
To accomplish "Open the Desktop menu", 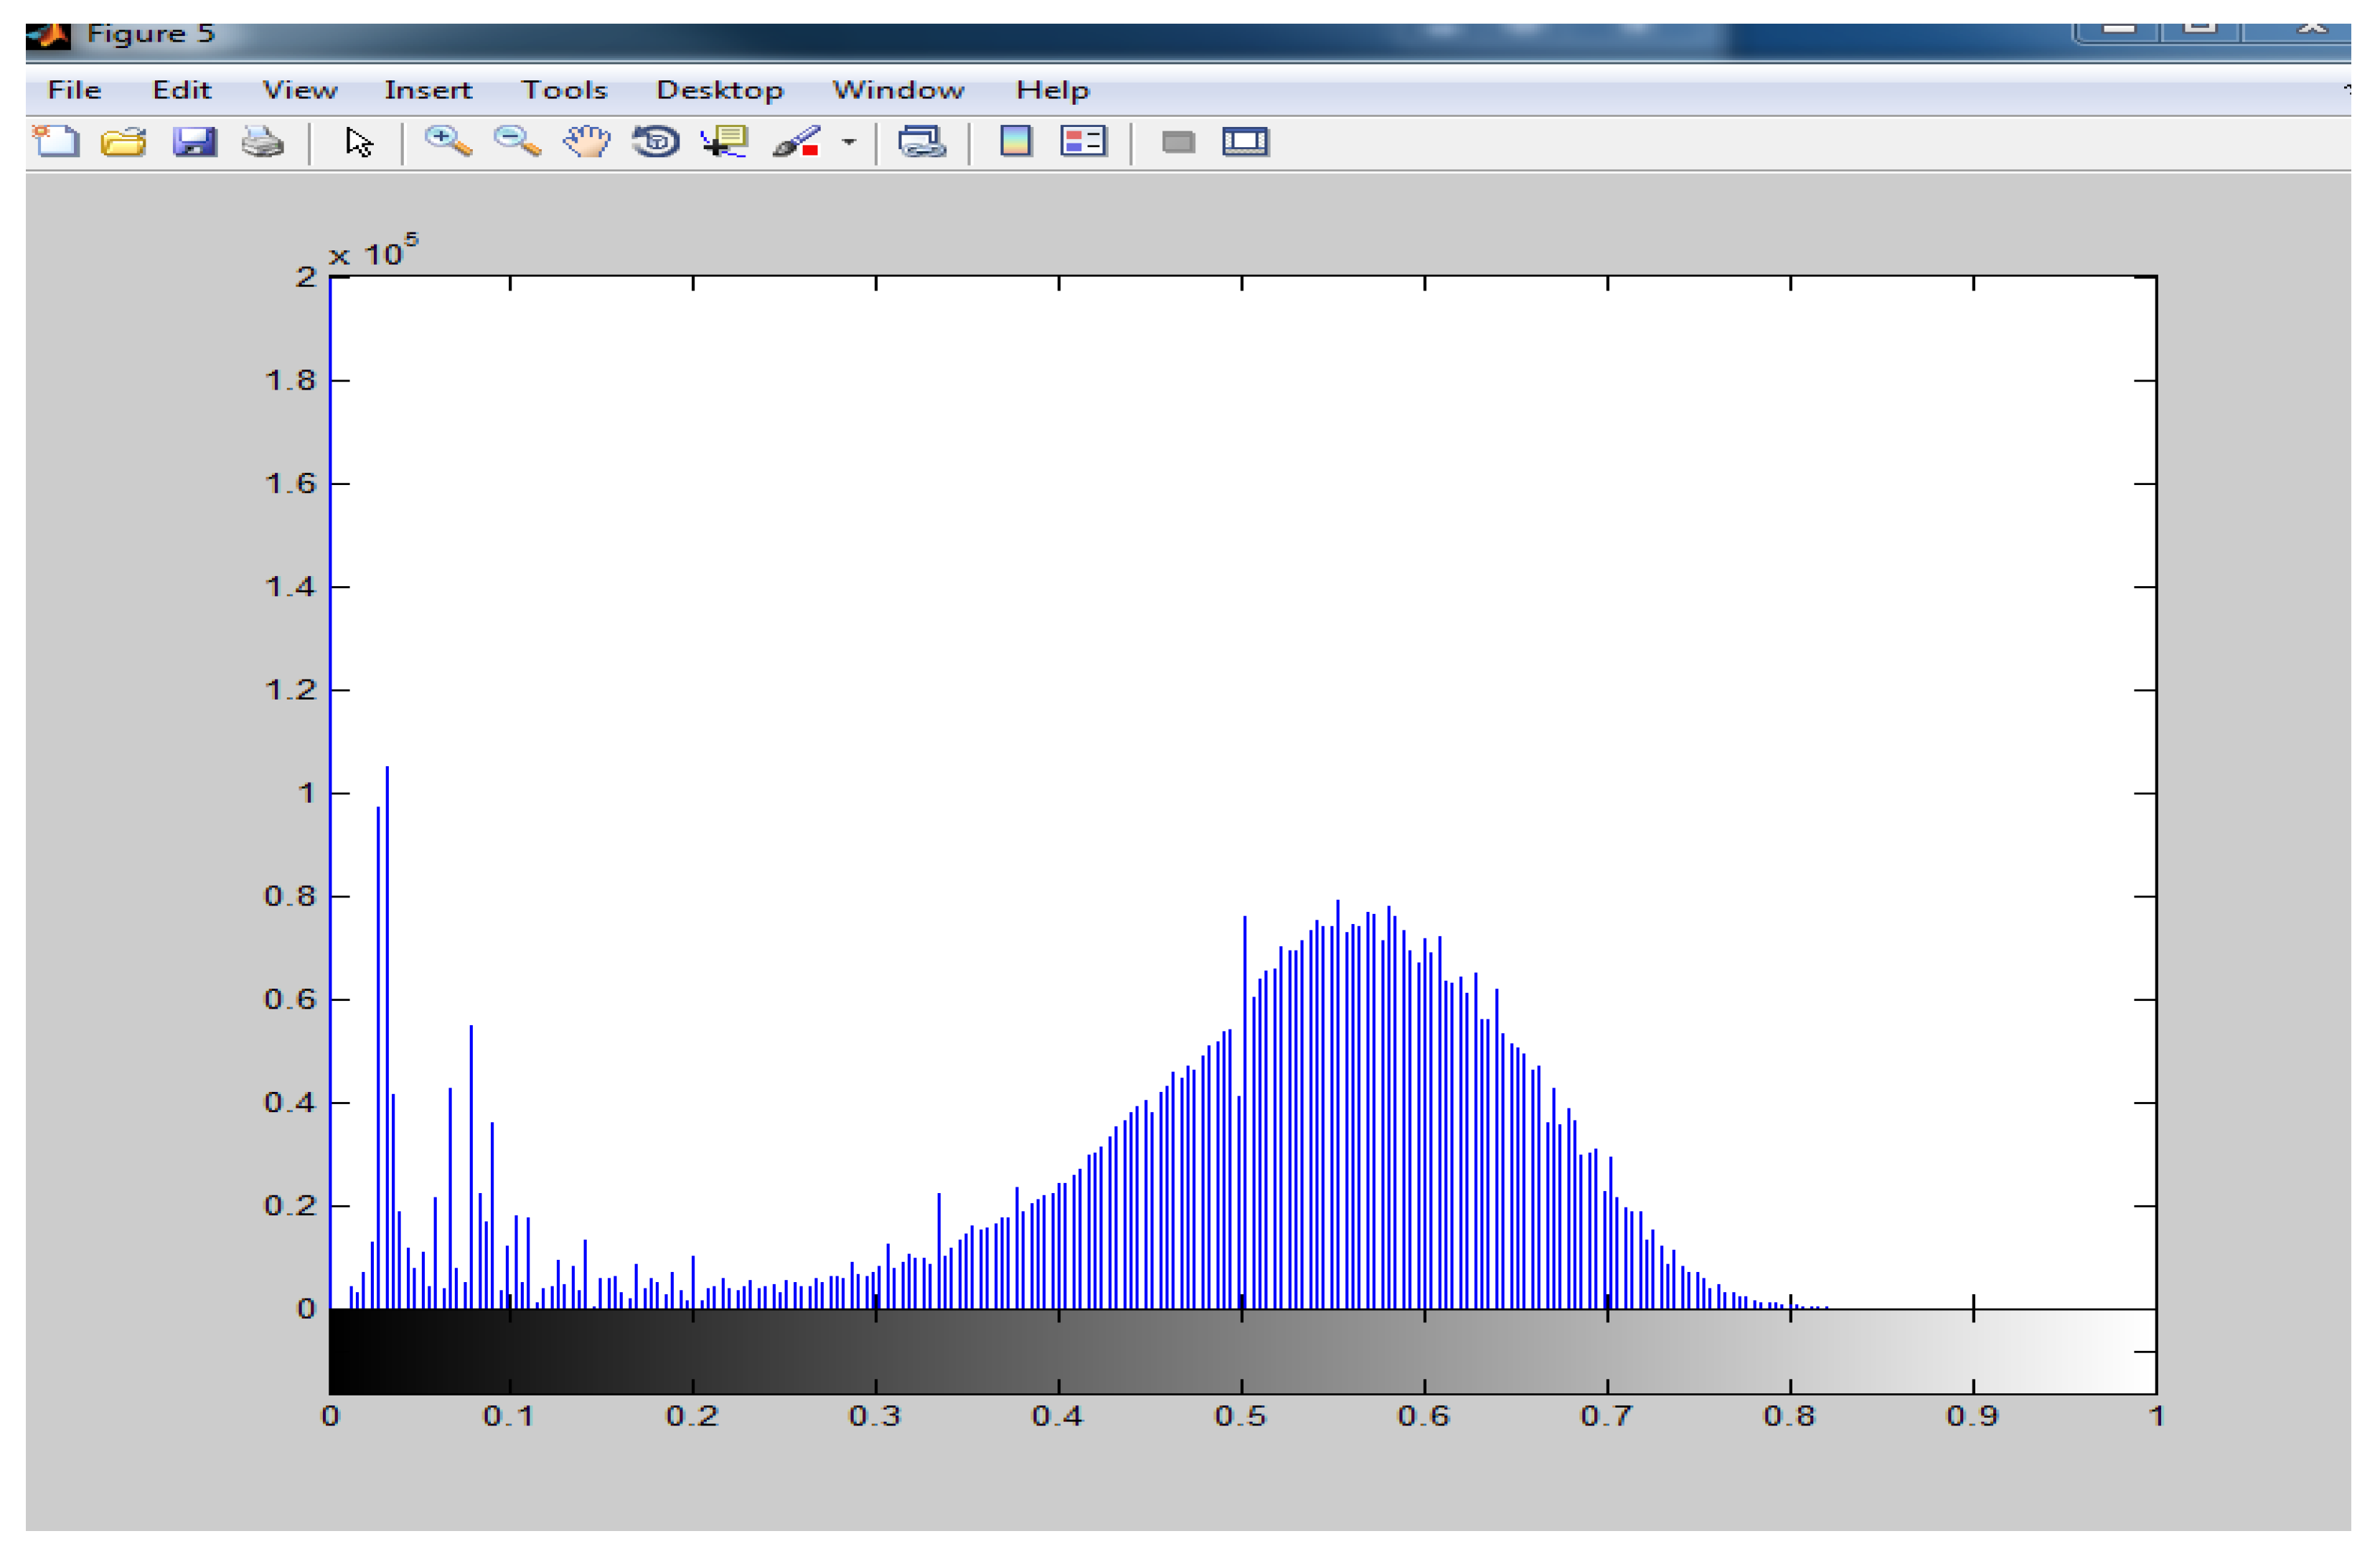I will tap(722, 90).
